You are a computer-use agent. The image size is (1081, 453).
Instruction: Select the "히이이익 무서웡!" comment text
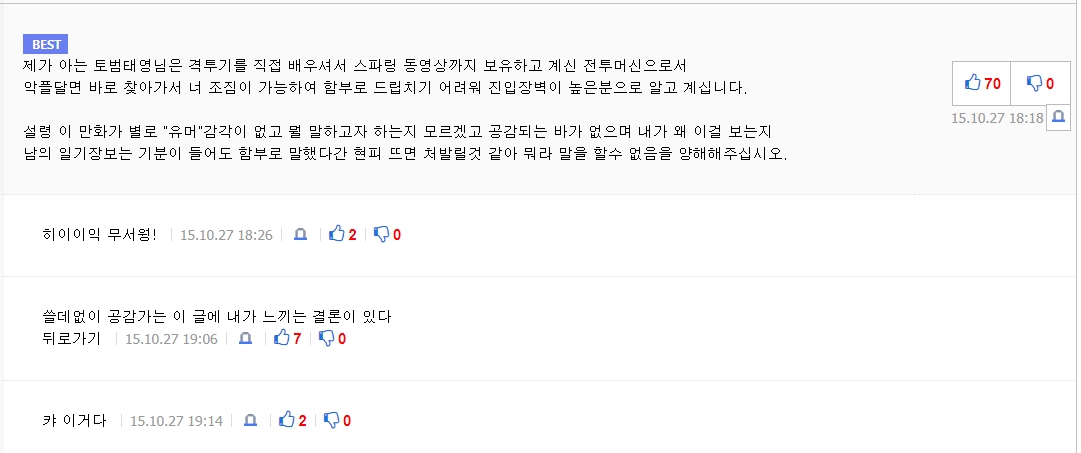pos(99,235)
